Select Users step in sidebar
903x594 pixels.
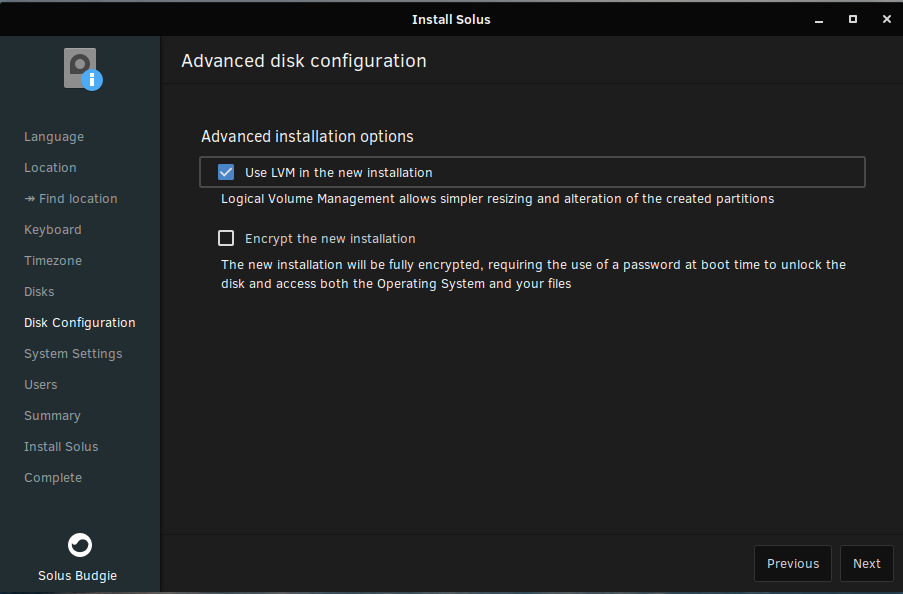coord(41,385)
